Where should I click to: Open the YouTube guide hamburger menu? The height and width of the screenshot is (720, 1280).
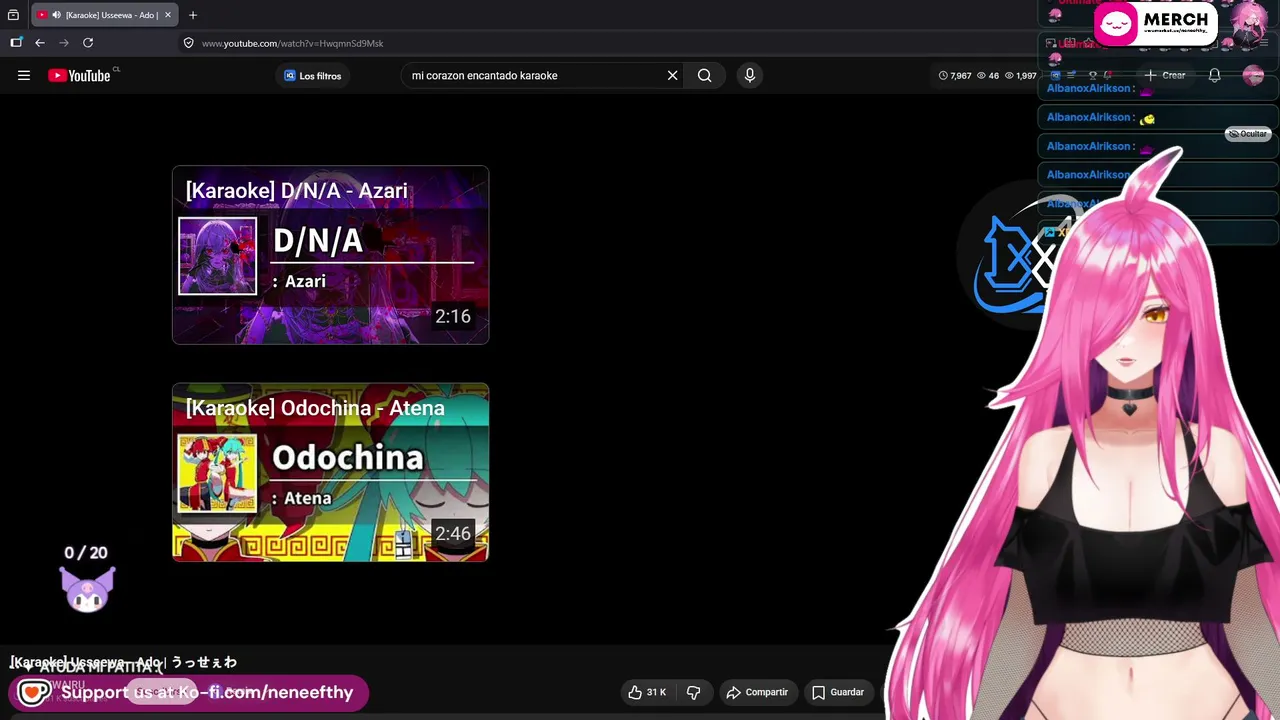[x=24, y=75]
